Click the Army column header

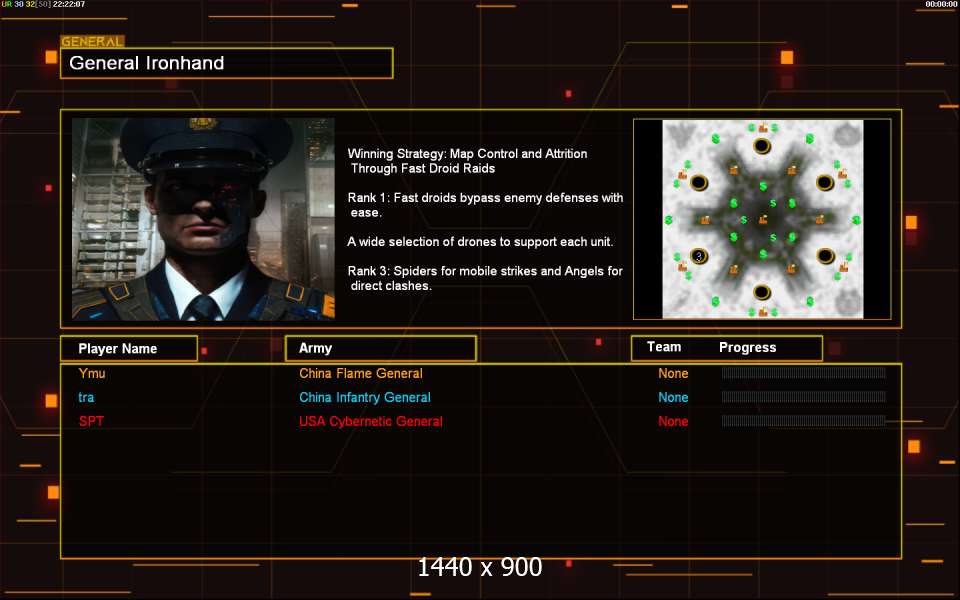tap(381, 348)
